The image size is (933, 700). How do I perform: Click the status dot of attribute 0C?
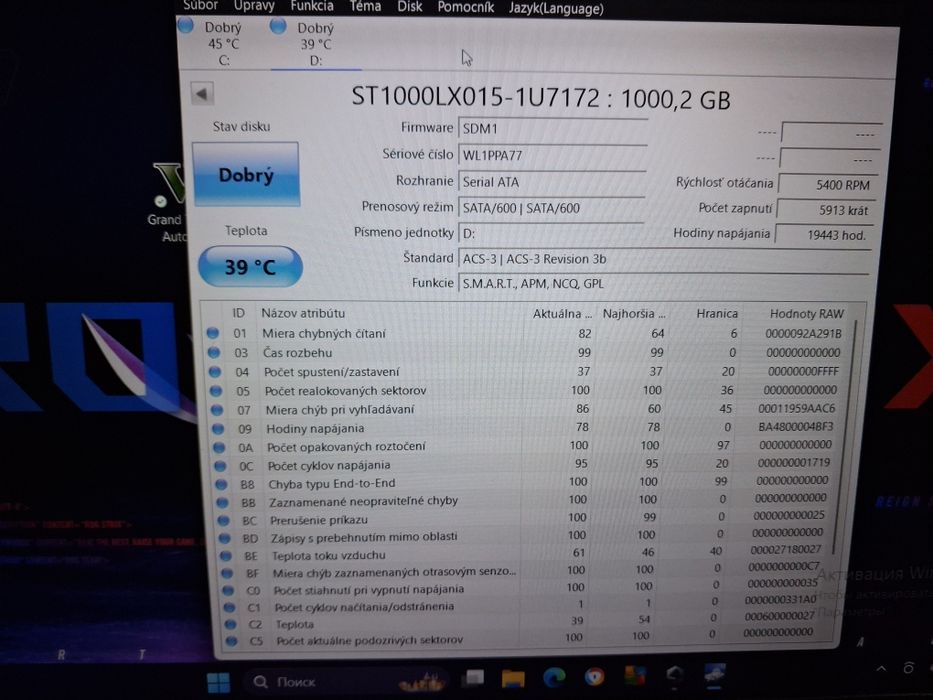pos(221,465)
